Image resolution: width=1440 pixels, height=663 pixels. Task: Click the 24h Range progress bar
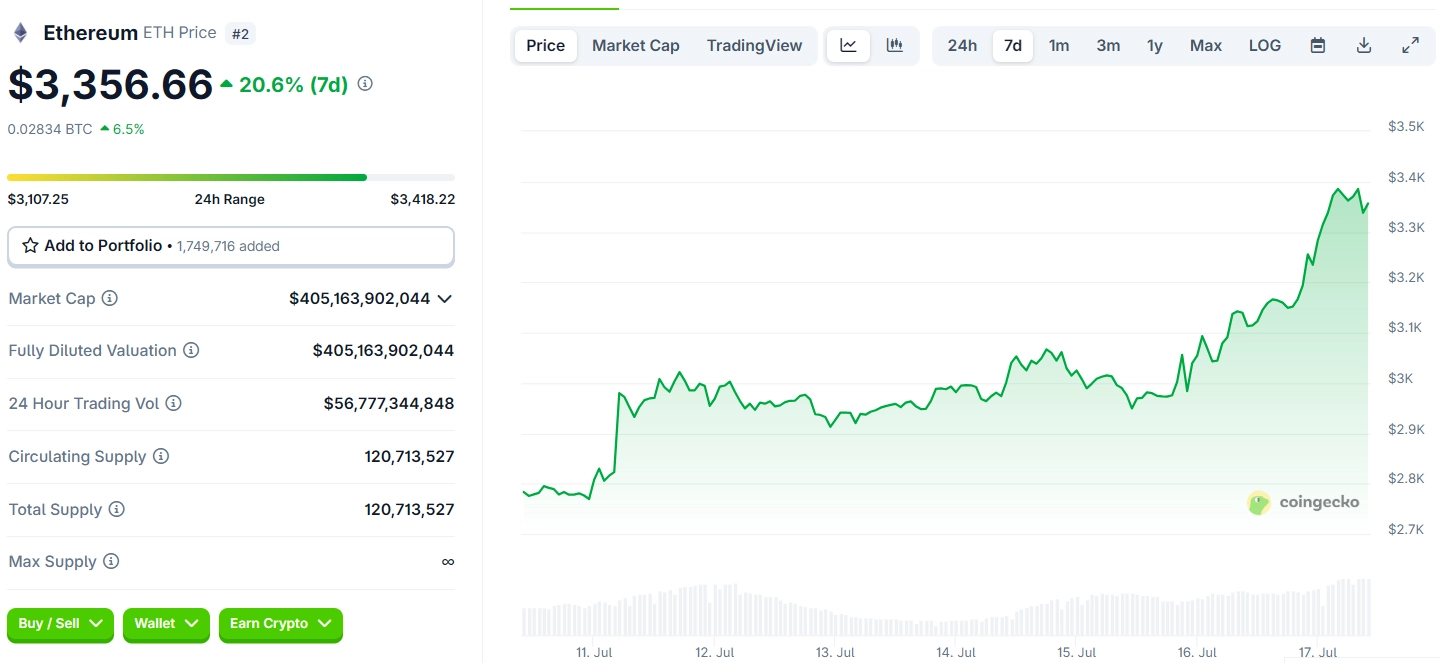tap(231, 177)
